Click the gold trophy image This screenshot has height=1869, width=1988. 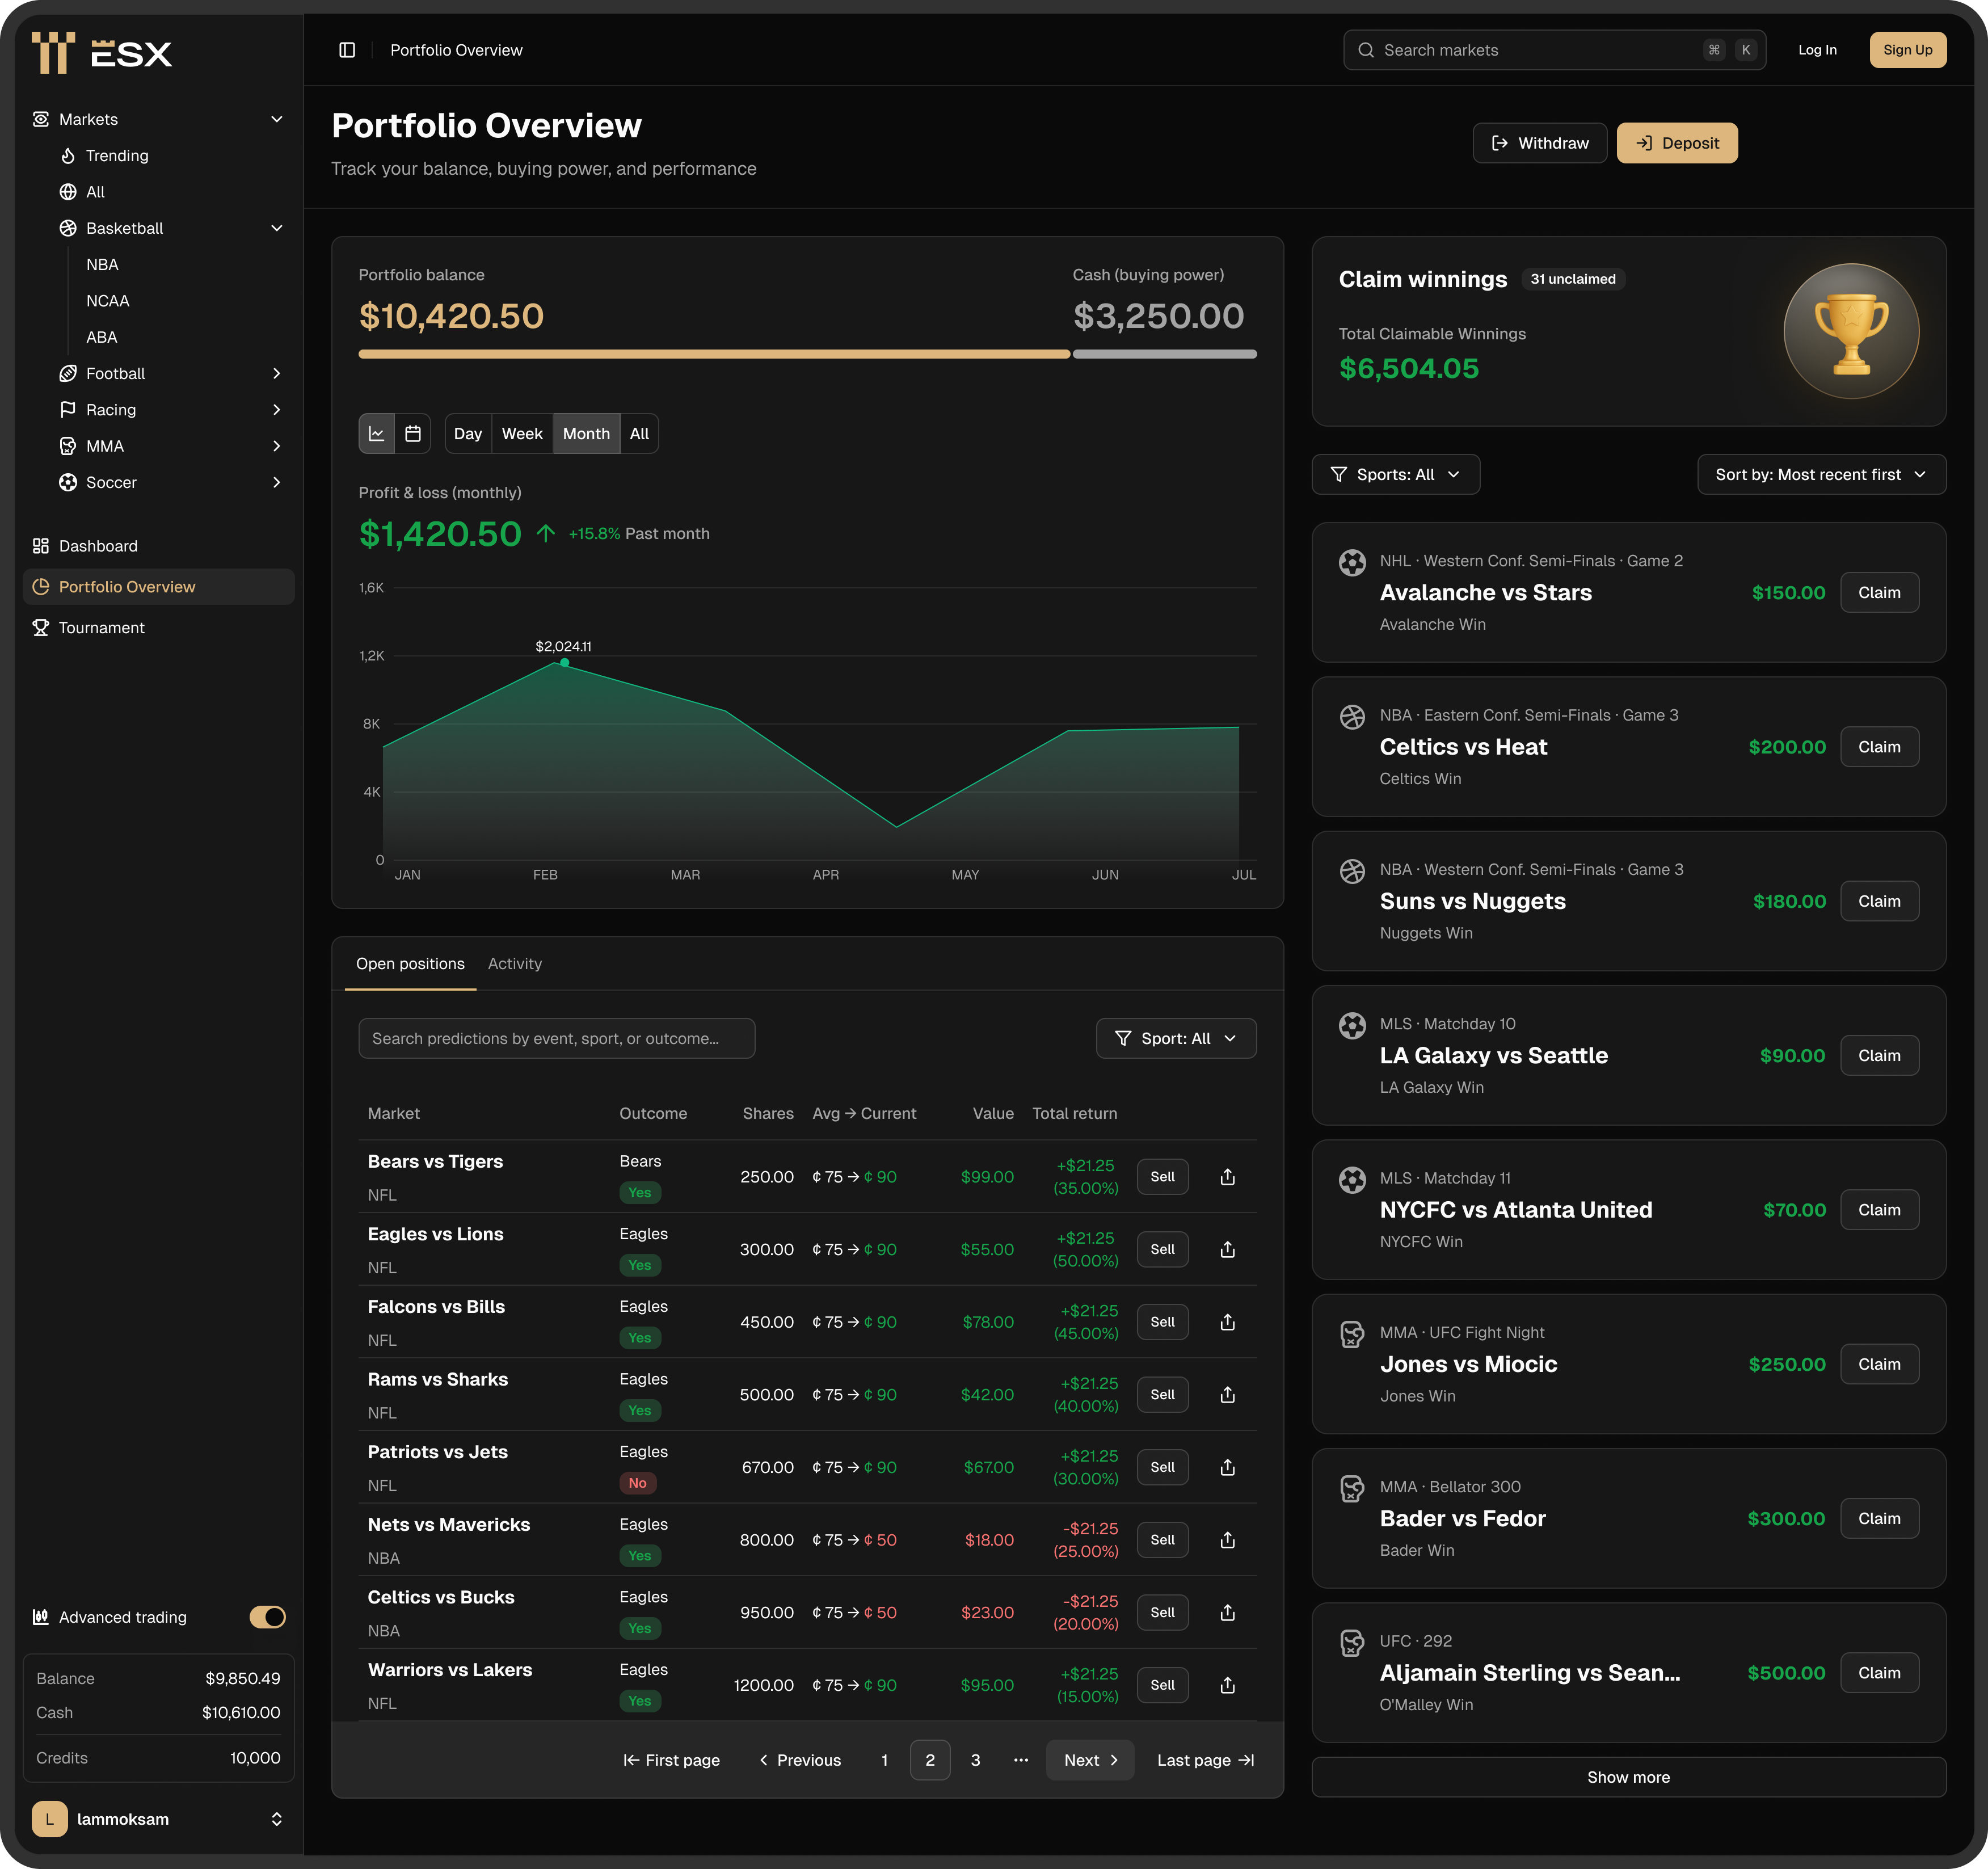[1851, 331]
